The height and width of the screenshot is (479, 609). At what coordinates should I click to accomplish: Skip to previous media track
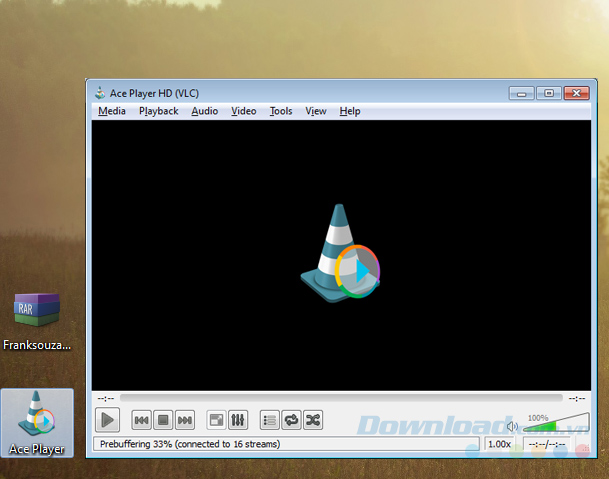point(141,420)
